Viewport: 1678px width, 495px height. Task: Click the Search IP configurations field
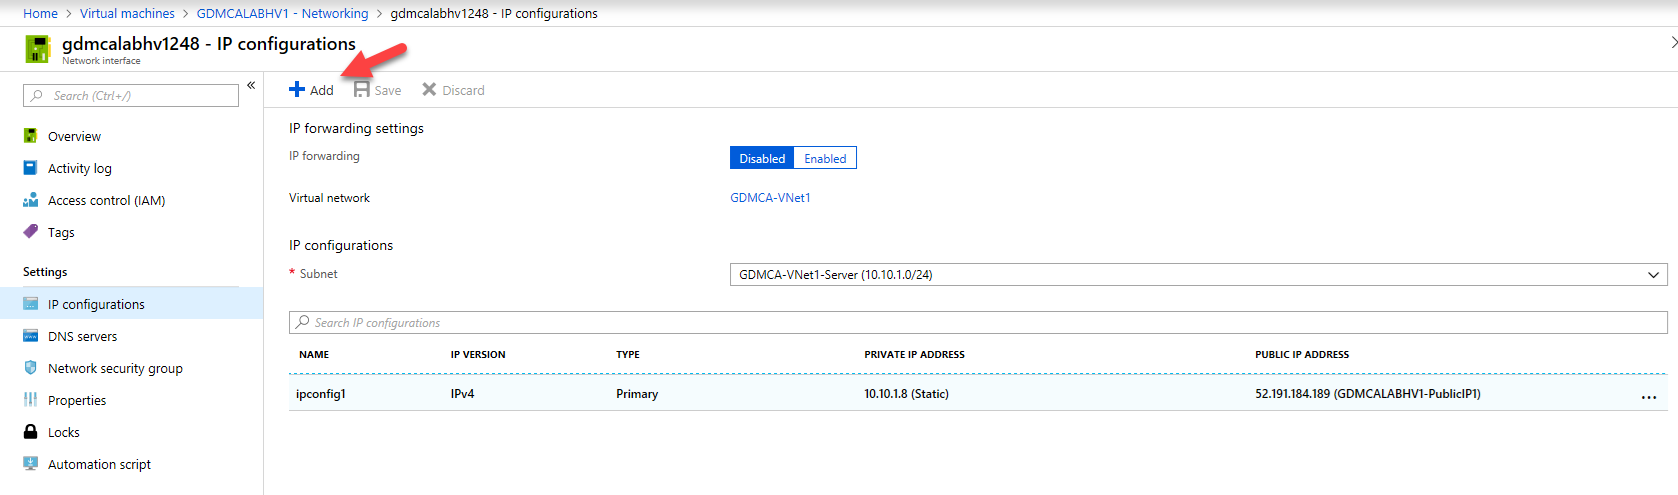pos(978,322)
